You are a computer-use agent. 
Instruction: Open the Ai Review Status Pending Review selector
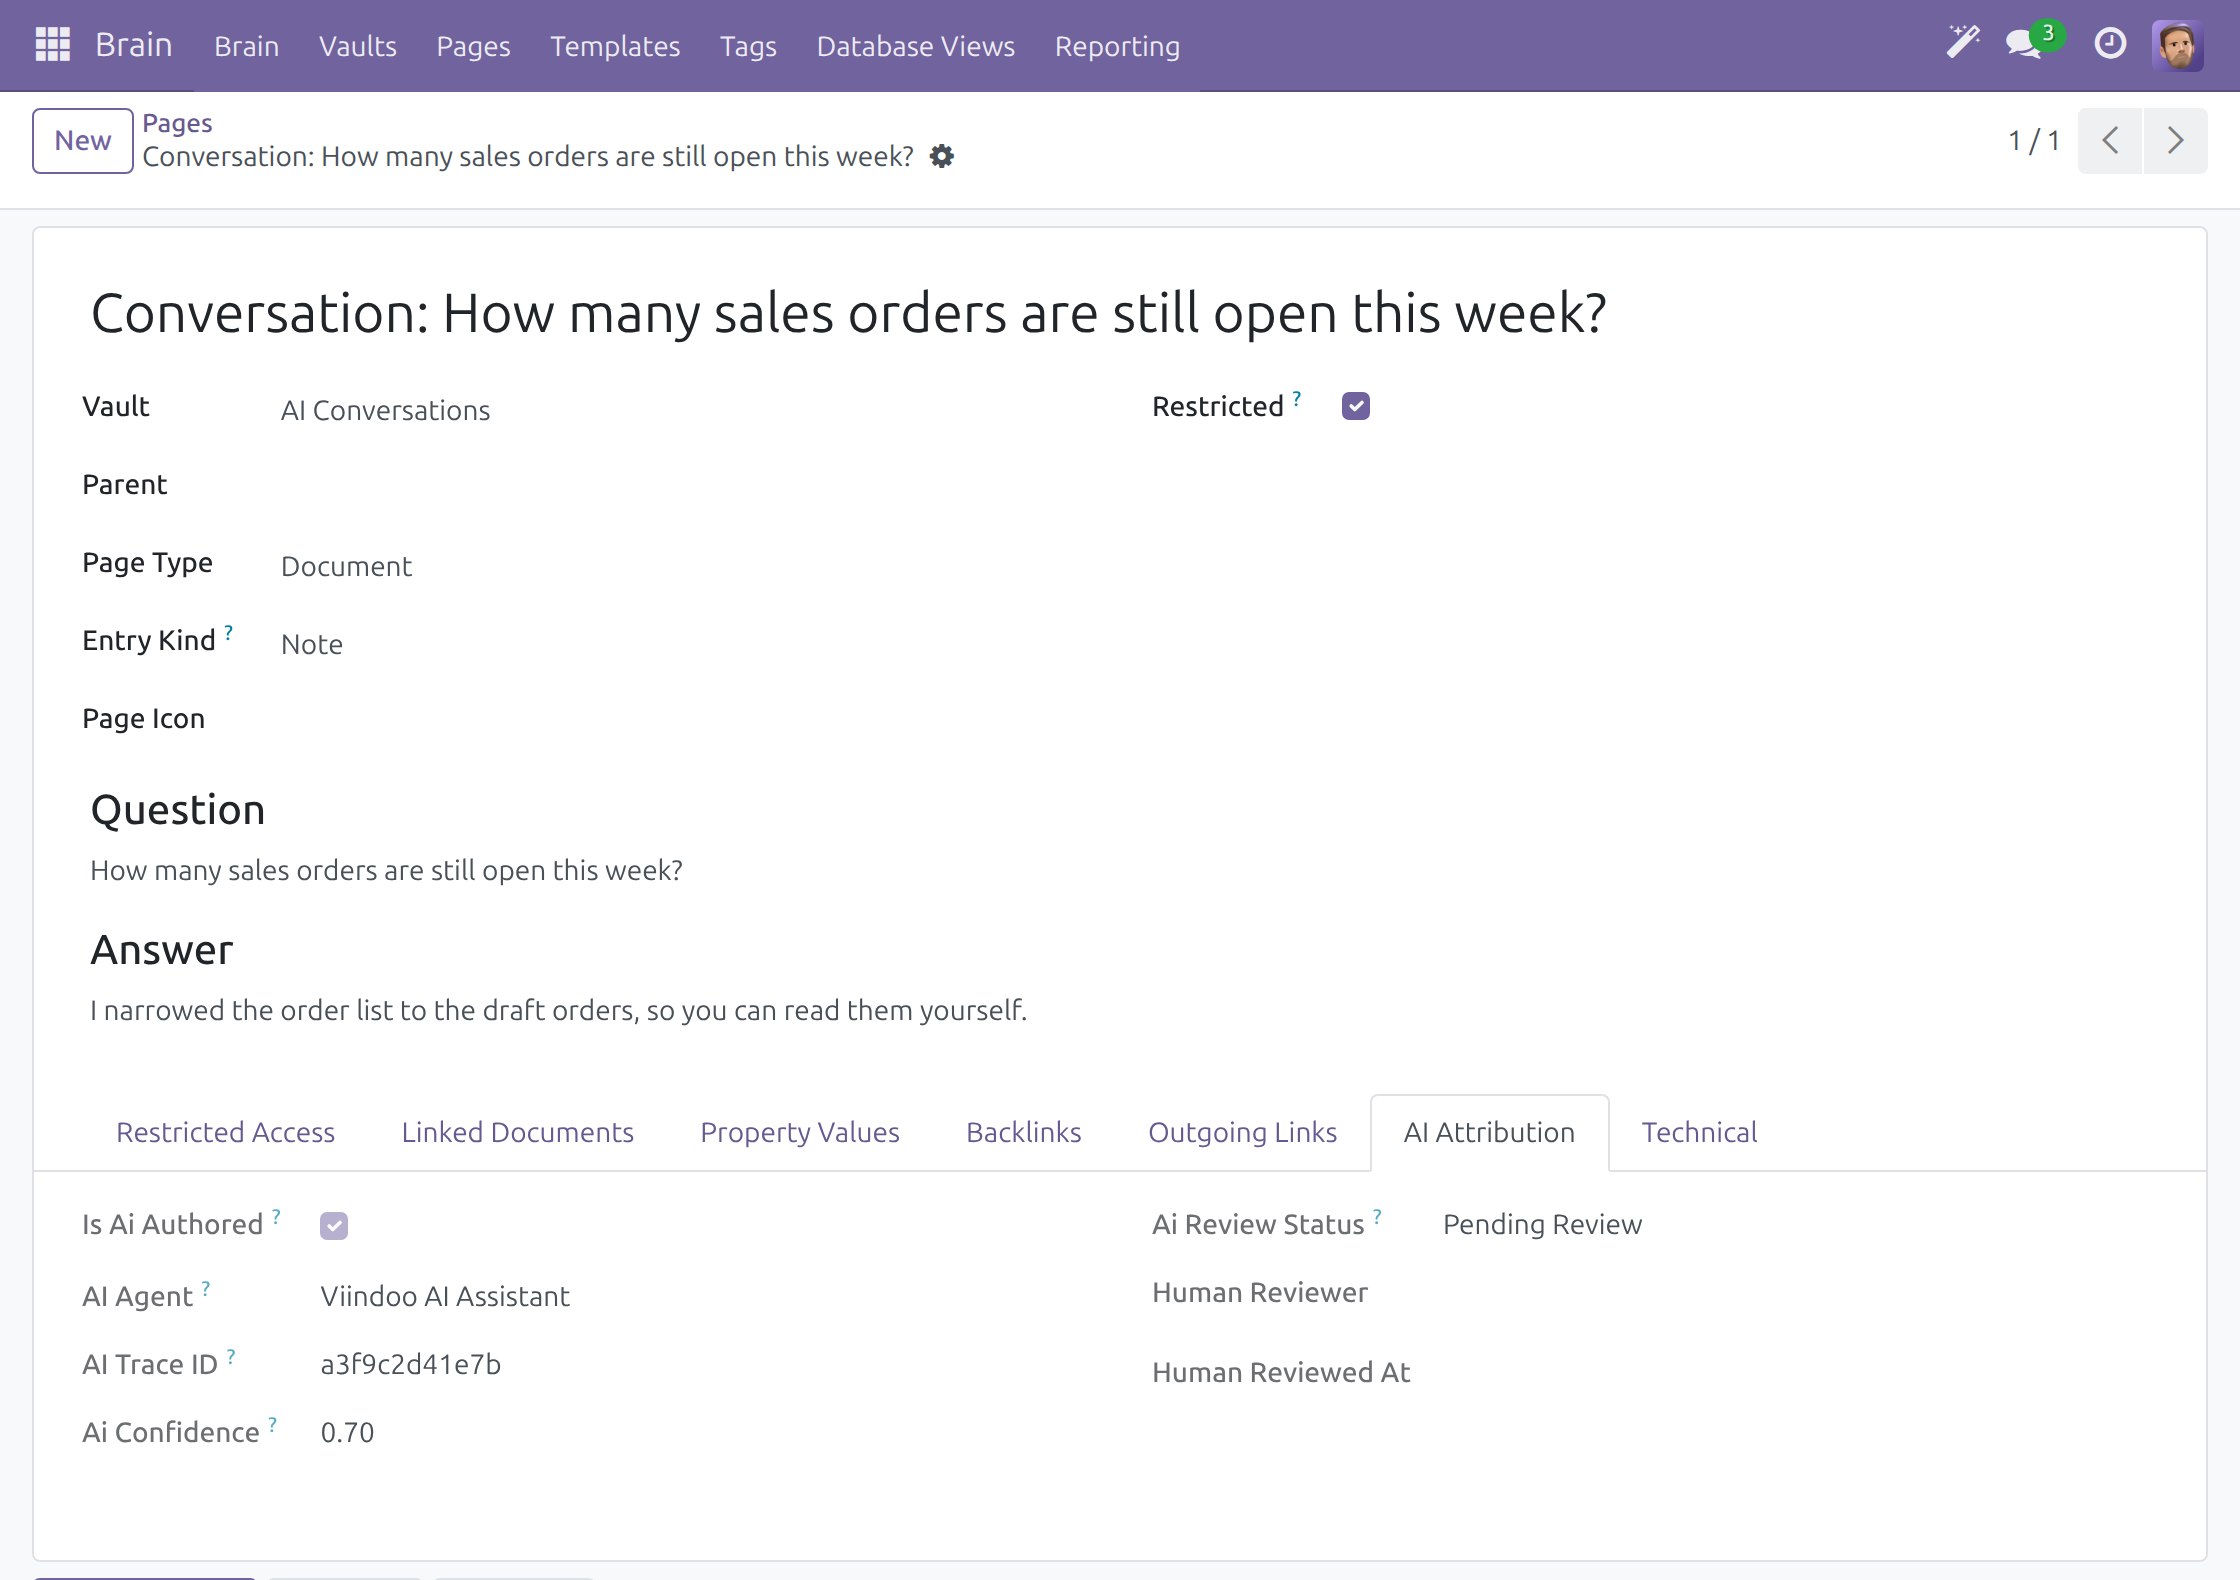click(1542, 1225)
